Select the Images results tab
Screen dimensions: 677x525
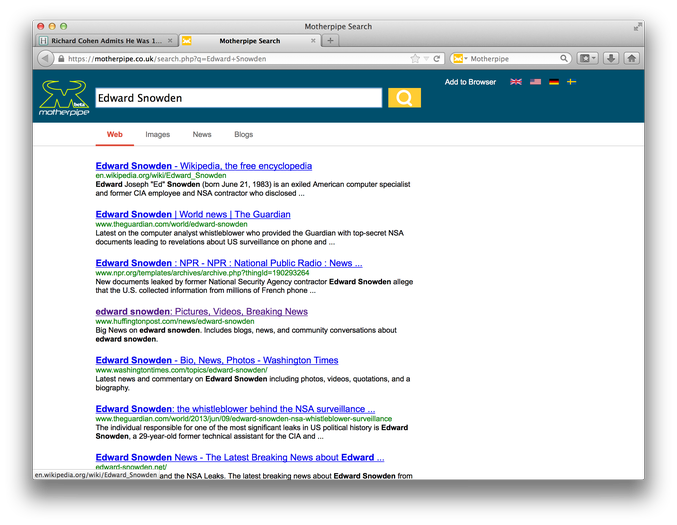tap(158, 134)
